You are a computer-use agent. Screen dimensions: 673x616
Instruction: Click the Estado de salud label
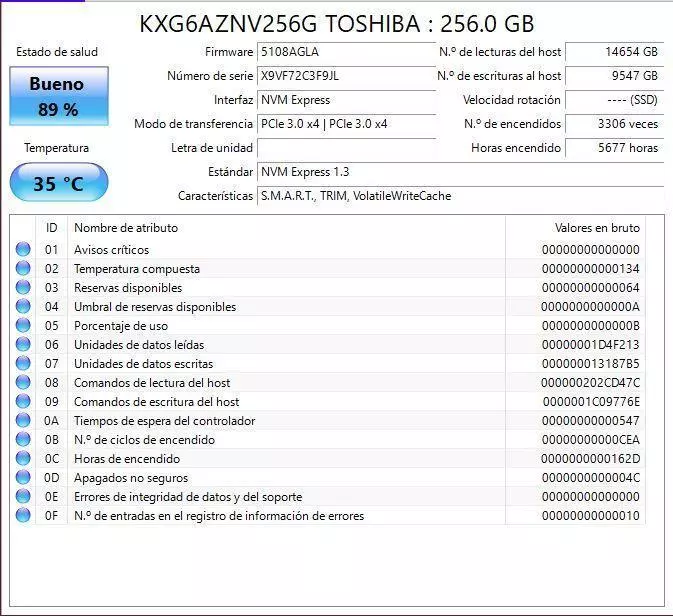click(57, 52)
